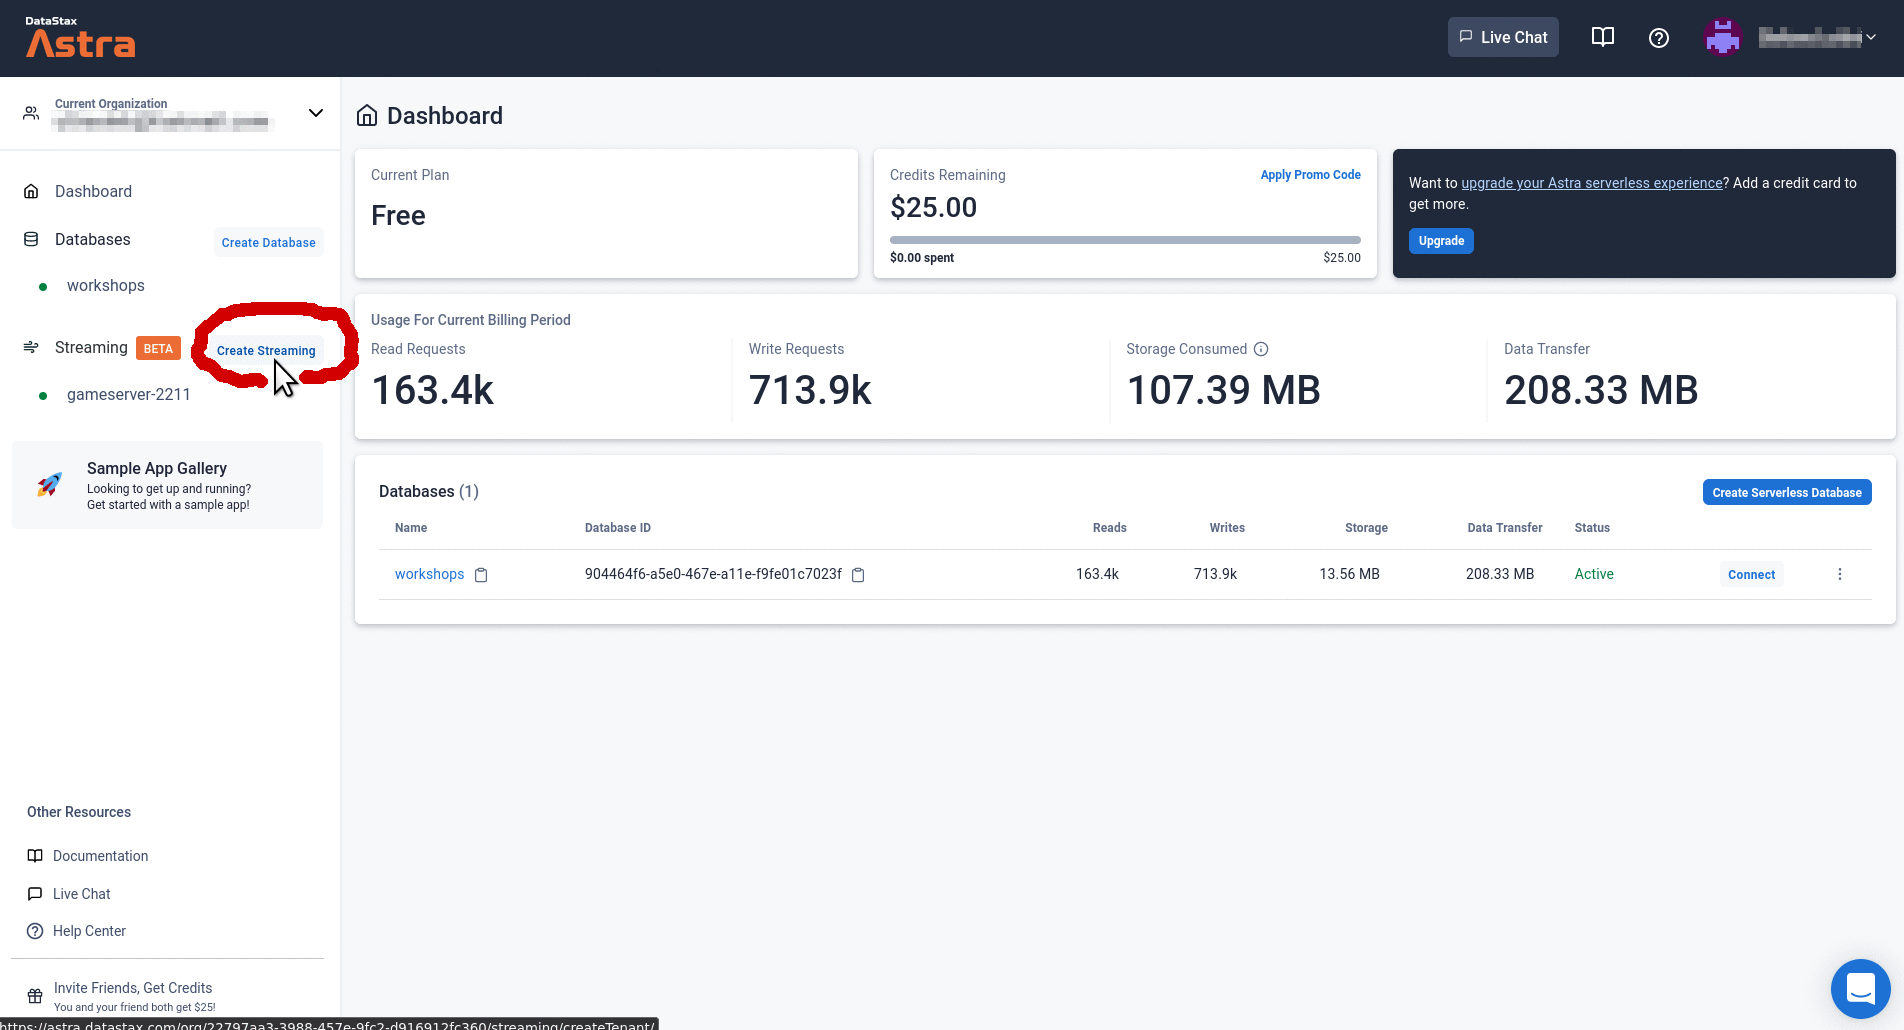Go to Dashboard in sidebar
The image size is (1904, 1030).
click(x=93, y=191)
